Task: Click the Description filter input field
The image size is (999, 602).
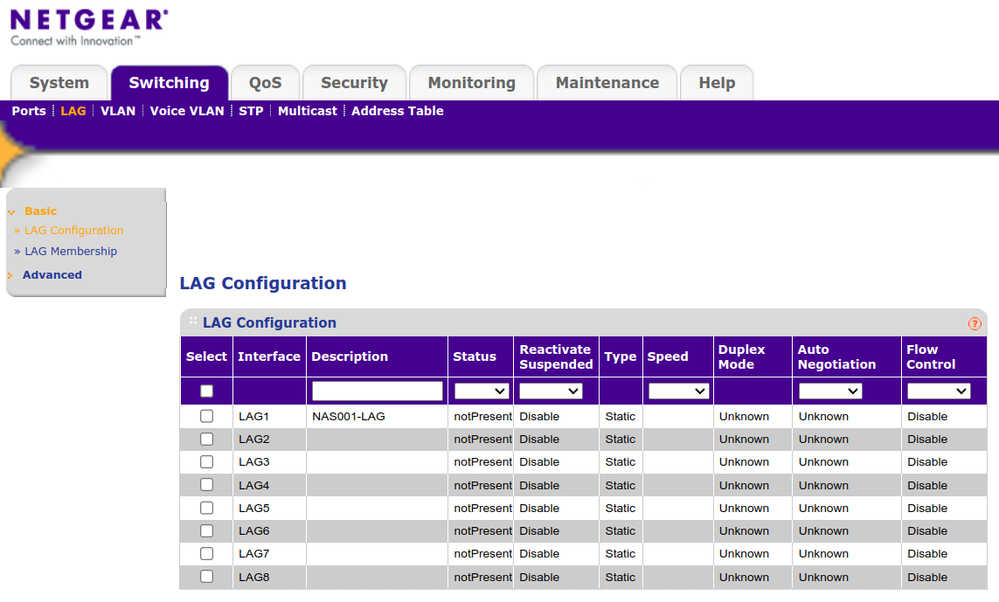Action: (376, 390)
